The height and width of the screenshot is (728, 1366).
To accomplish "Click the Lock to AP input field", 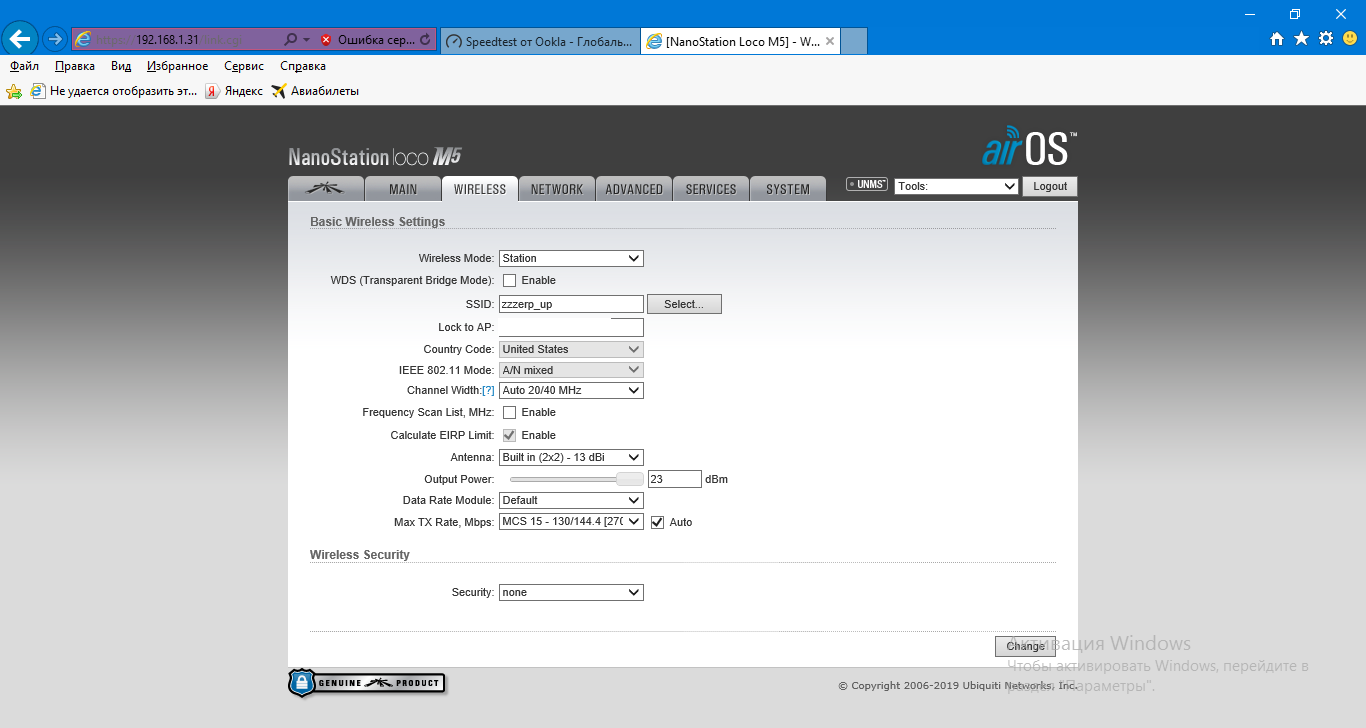I will tap(571, 328).
